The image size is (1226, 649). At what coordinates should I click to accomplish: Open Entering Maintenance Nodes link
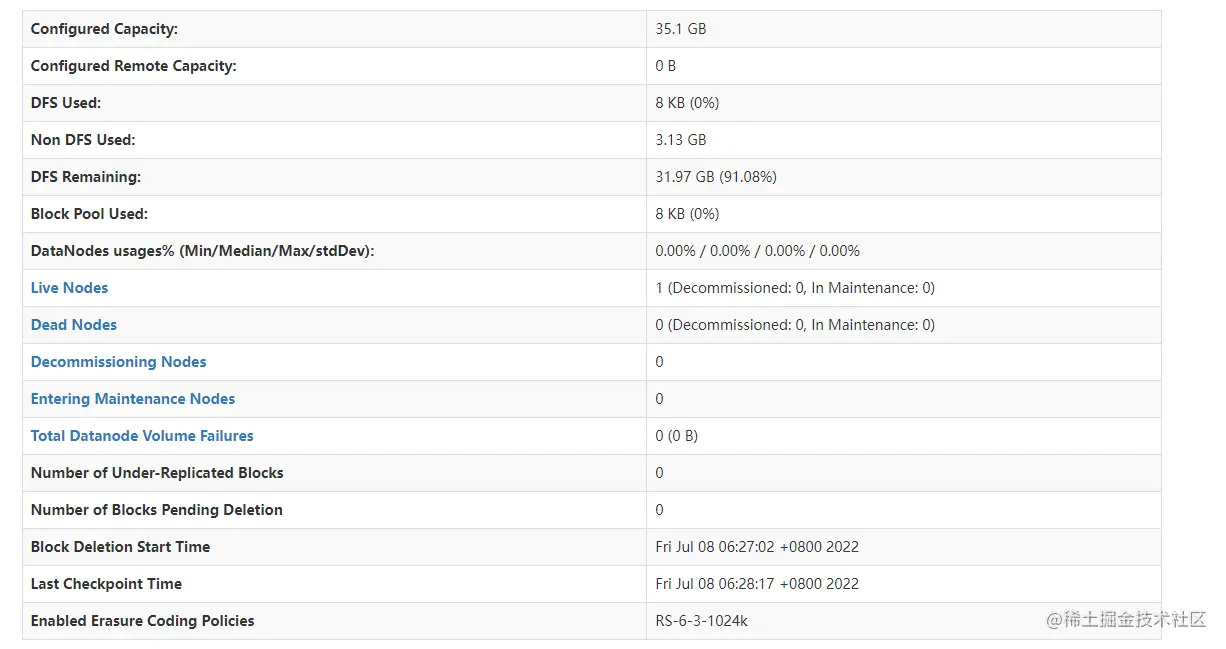133,399
